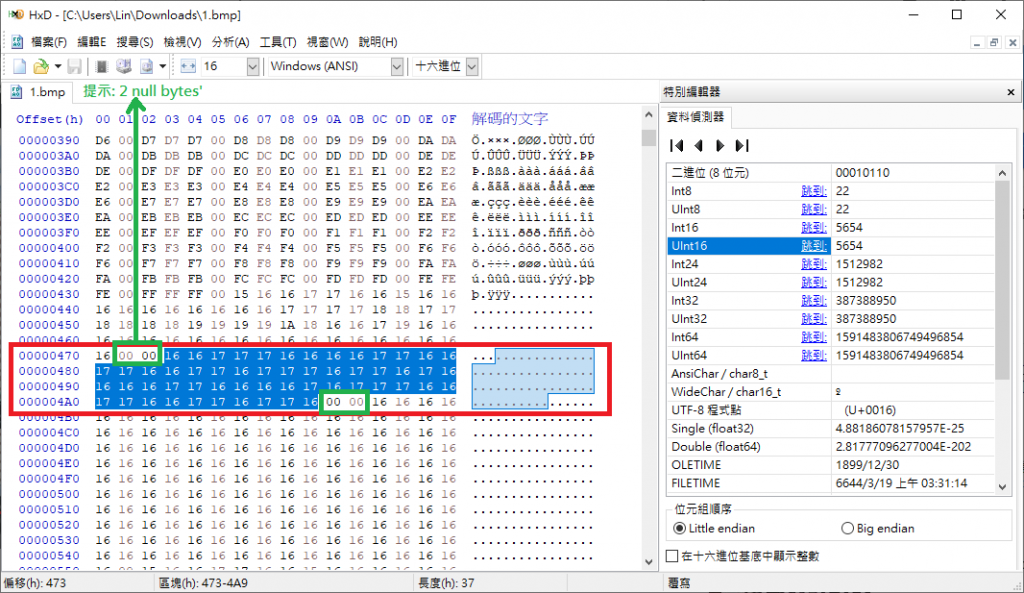Click the Save floppy disk icon
This screenshot has width=1024, height=593.
tap(74, 66)
